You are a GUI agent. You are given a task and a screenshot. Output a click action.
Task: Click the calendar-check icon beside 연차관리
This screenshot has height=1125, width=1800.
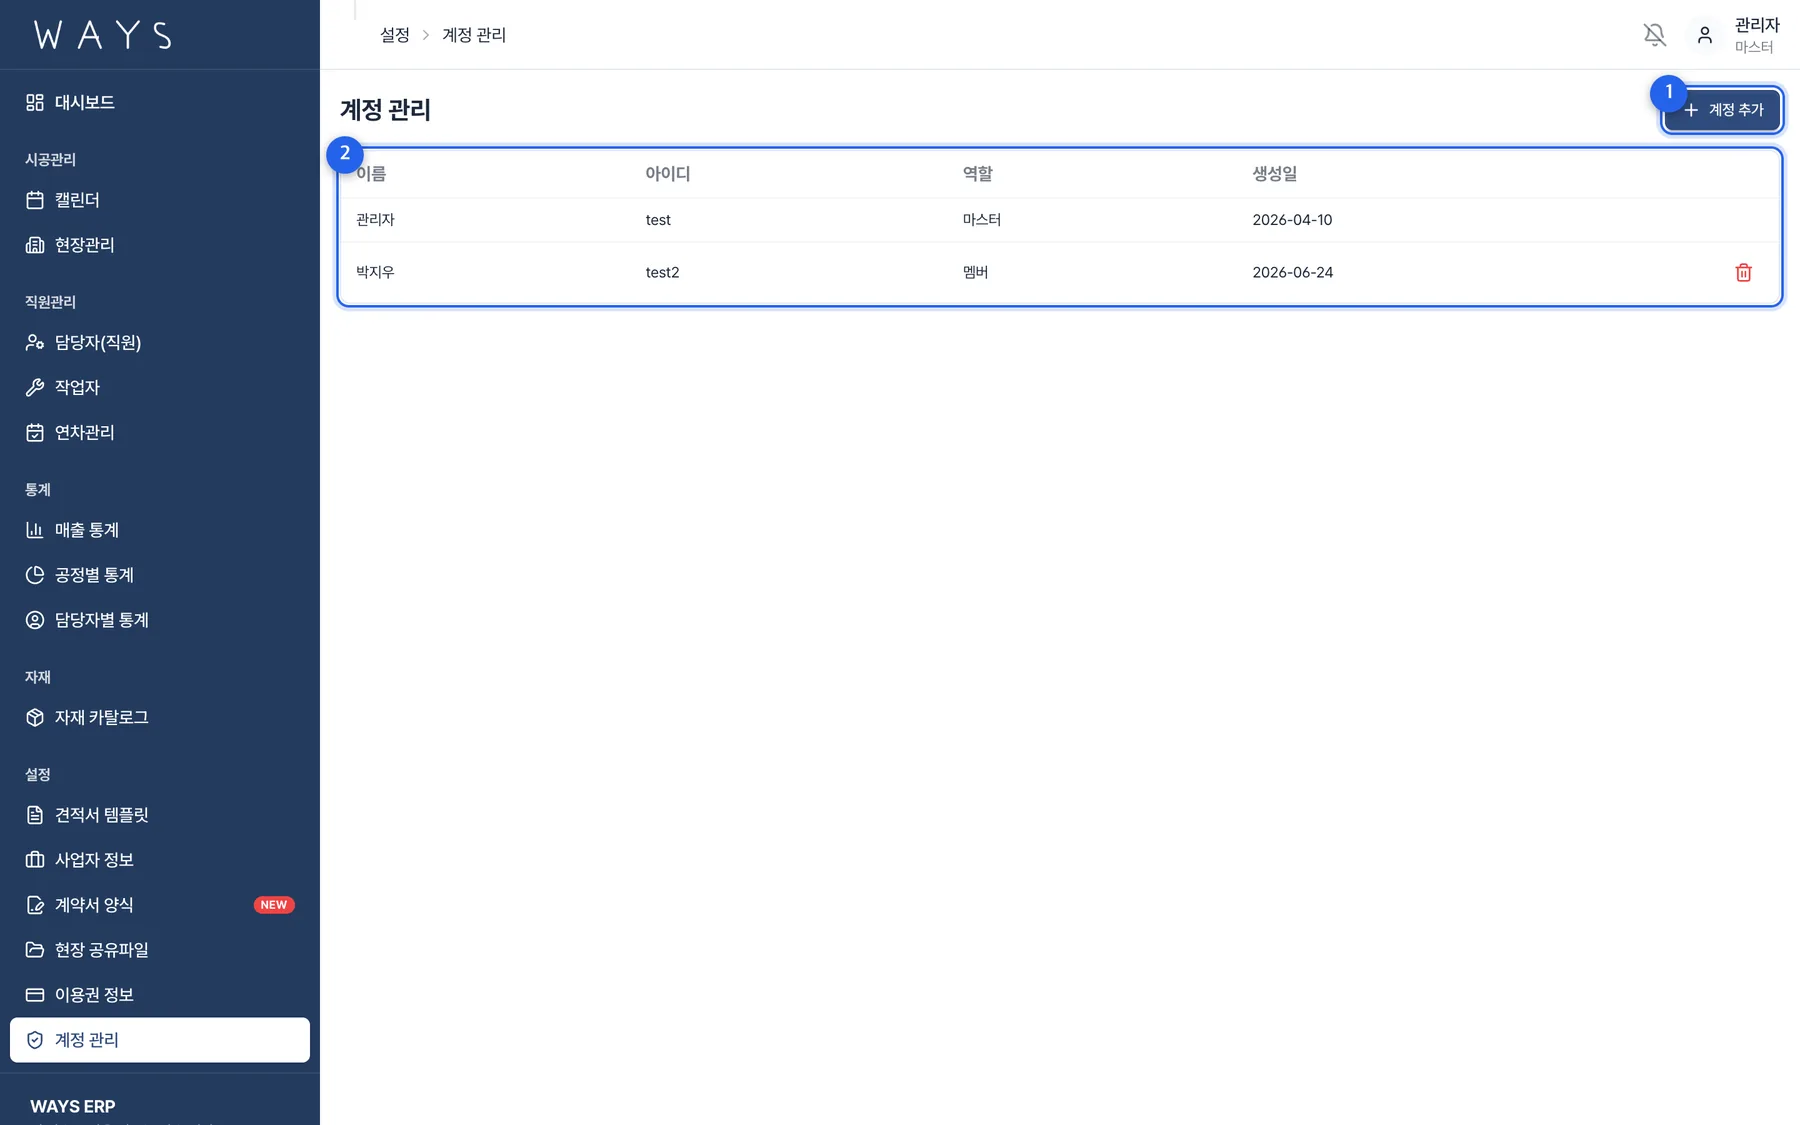coord(35,432)
